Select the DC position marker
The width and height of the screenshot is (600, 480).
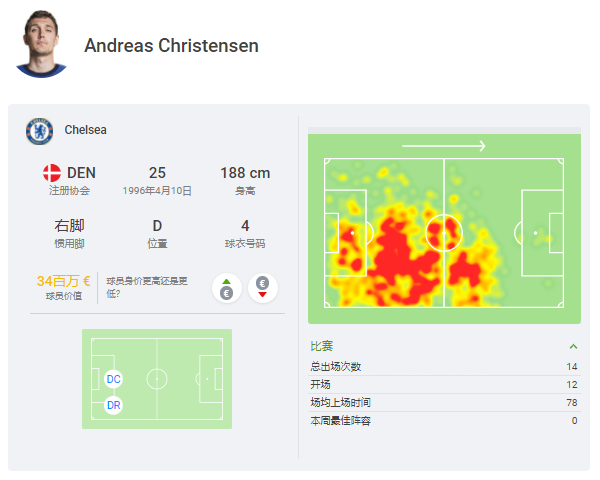(113, 380)
